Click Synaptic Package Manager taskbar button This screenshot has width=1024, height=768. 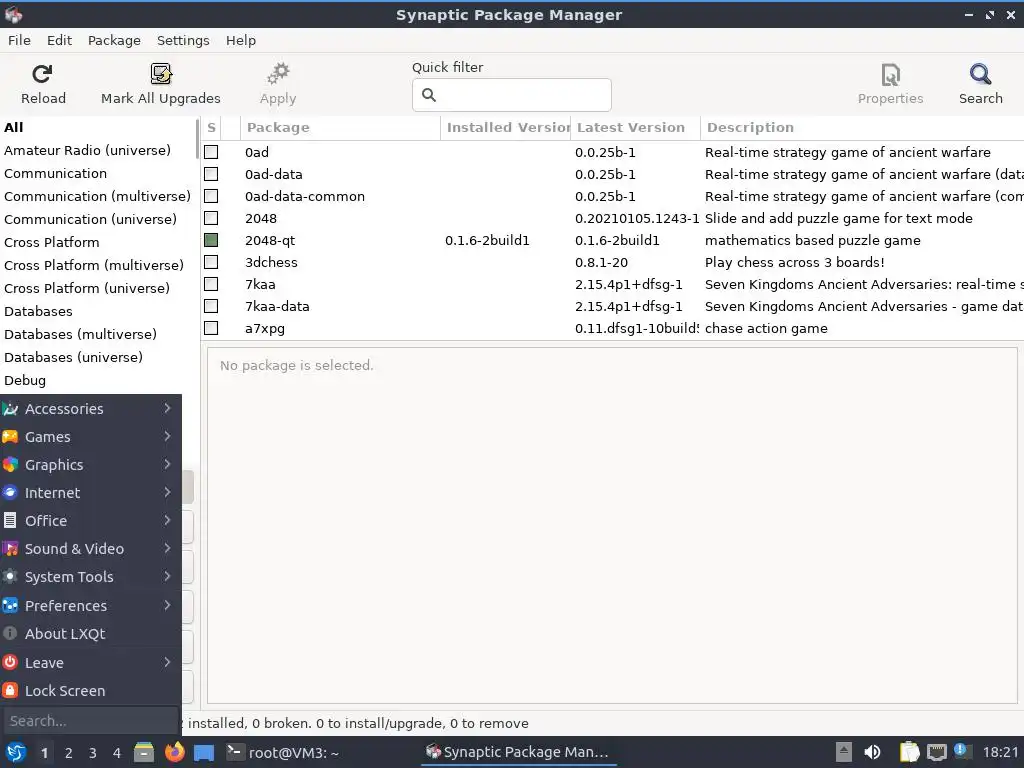[x=517, y=752]
